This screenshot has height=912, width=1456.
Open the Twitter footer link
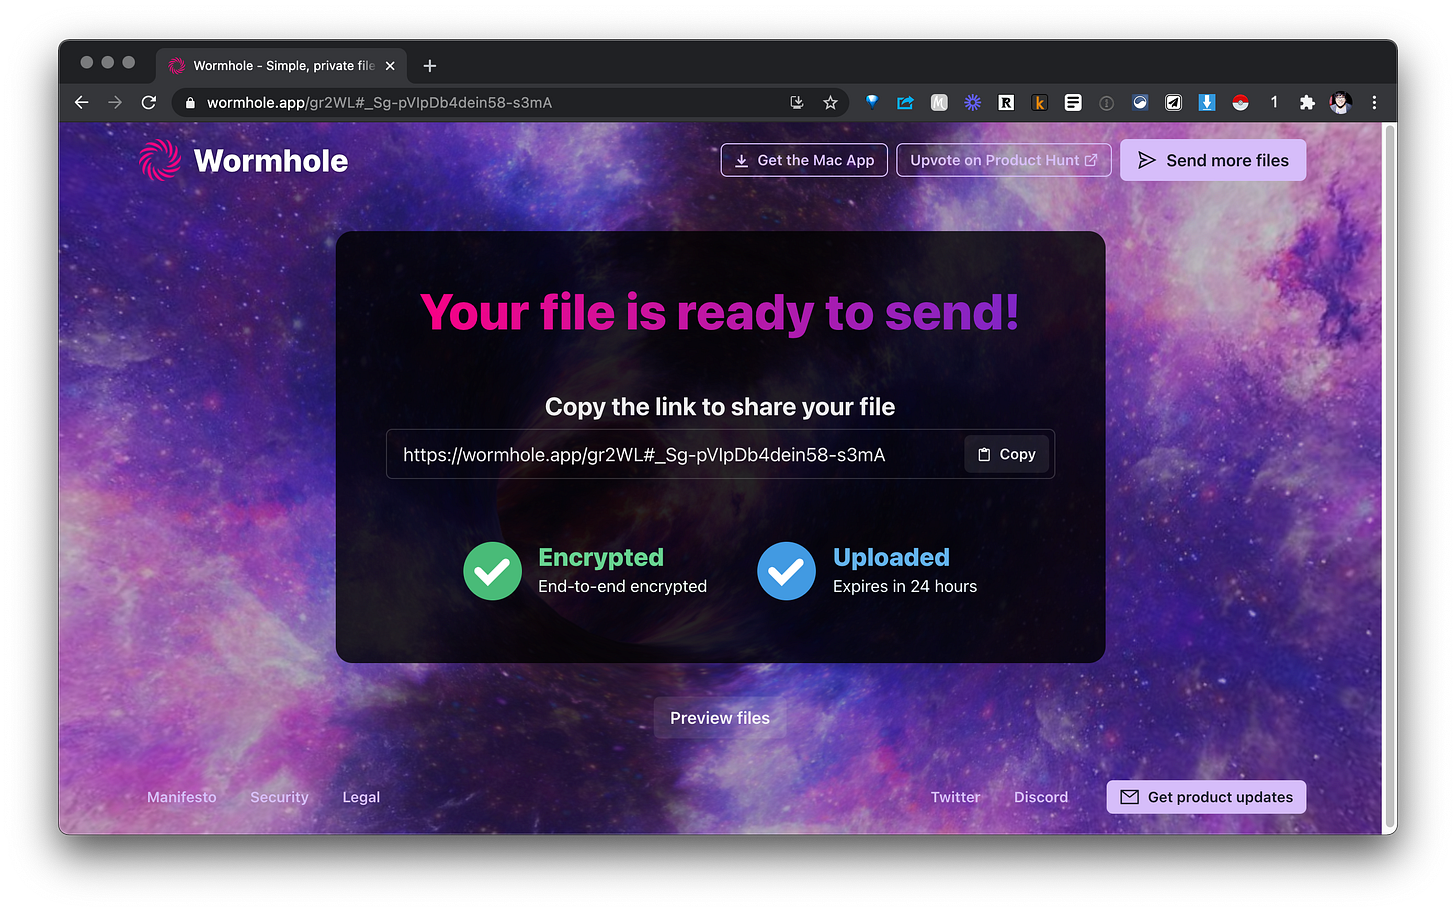click(x=955, y=797)
